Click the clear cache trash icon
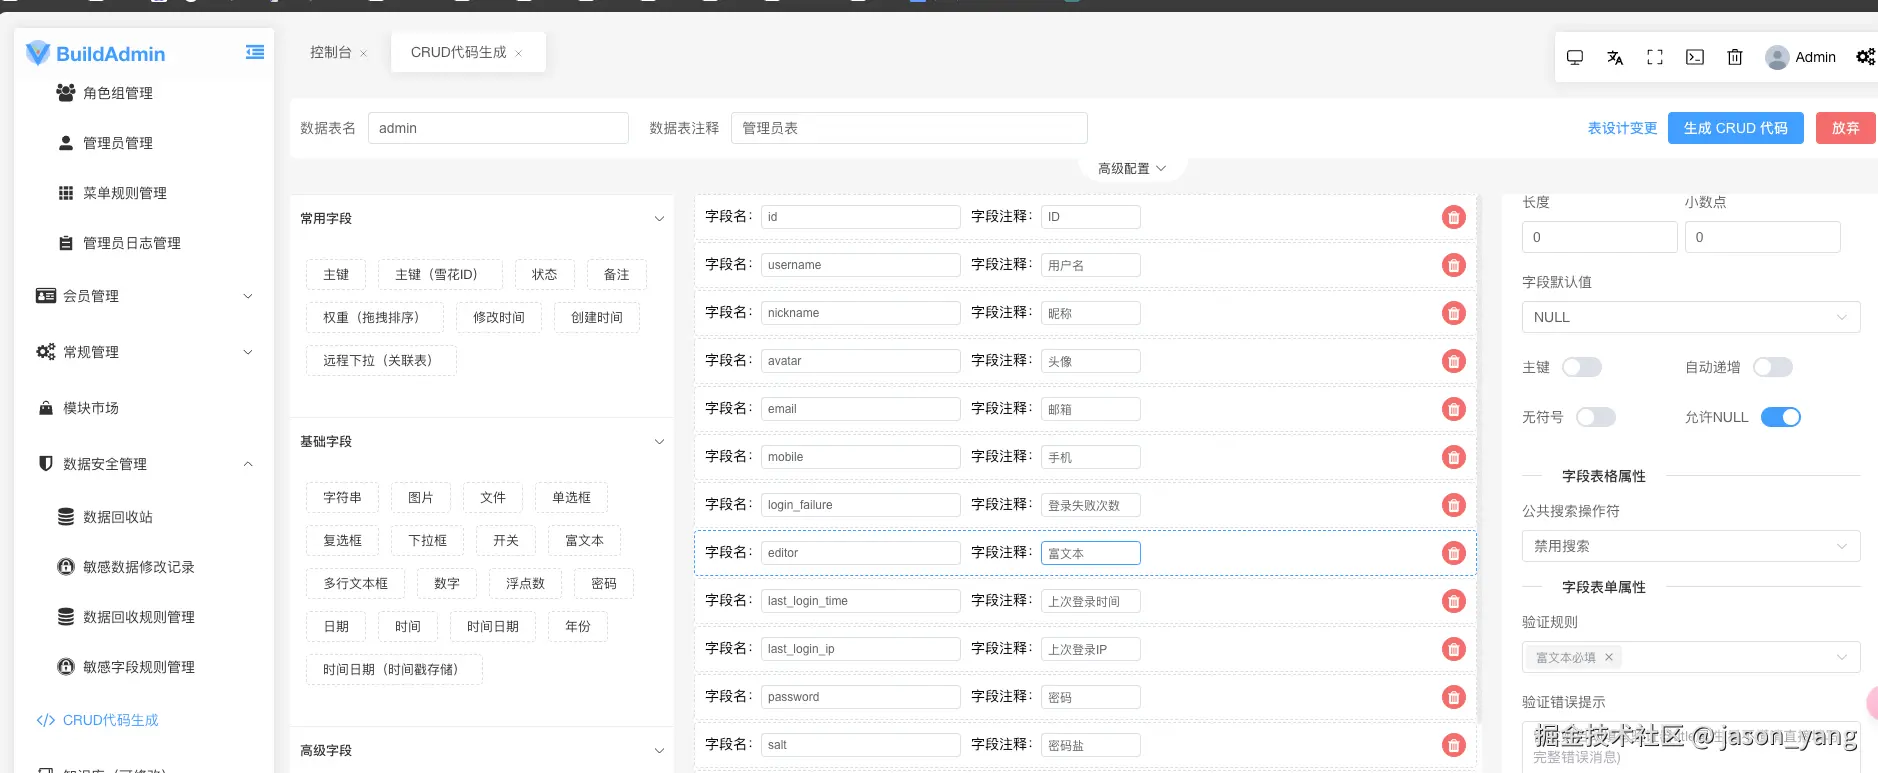 (1735, 57)
